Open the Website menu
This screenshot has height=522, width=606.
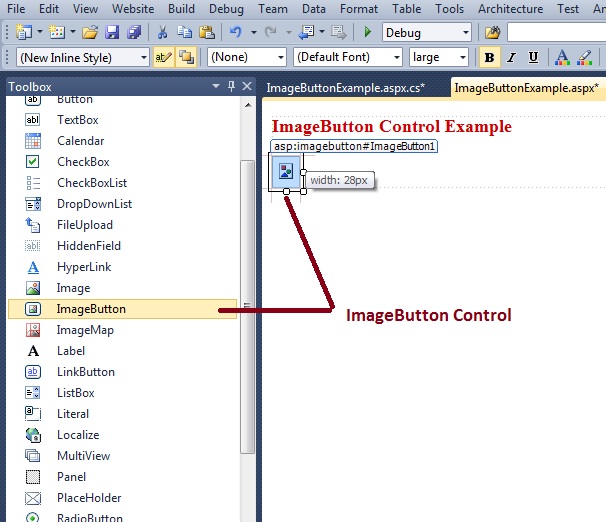tap(132, 8)
